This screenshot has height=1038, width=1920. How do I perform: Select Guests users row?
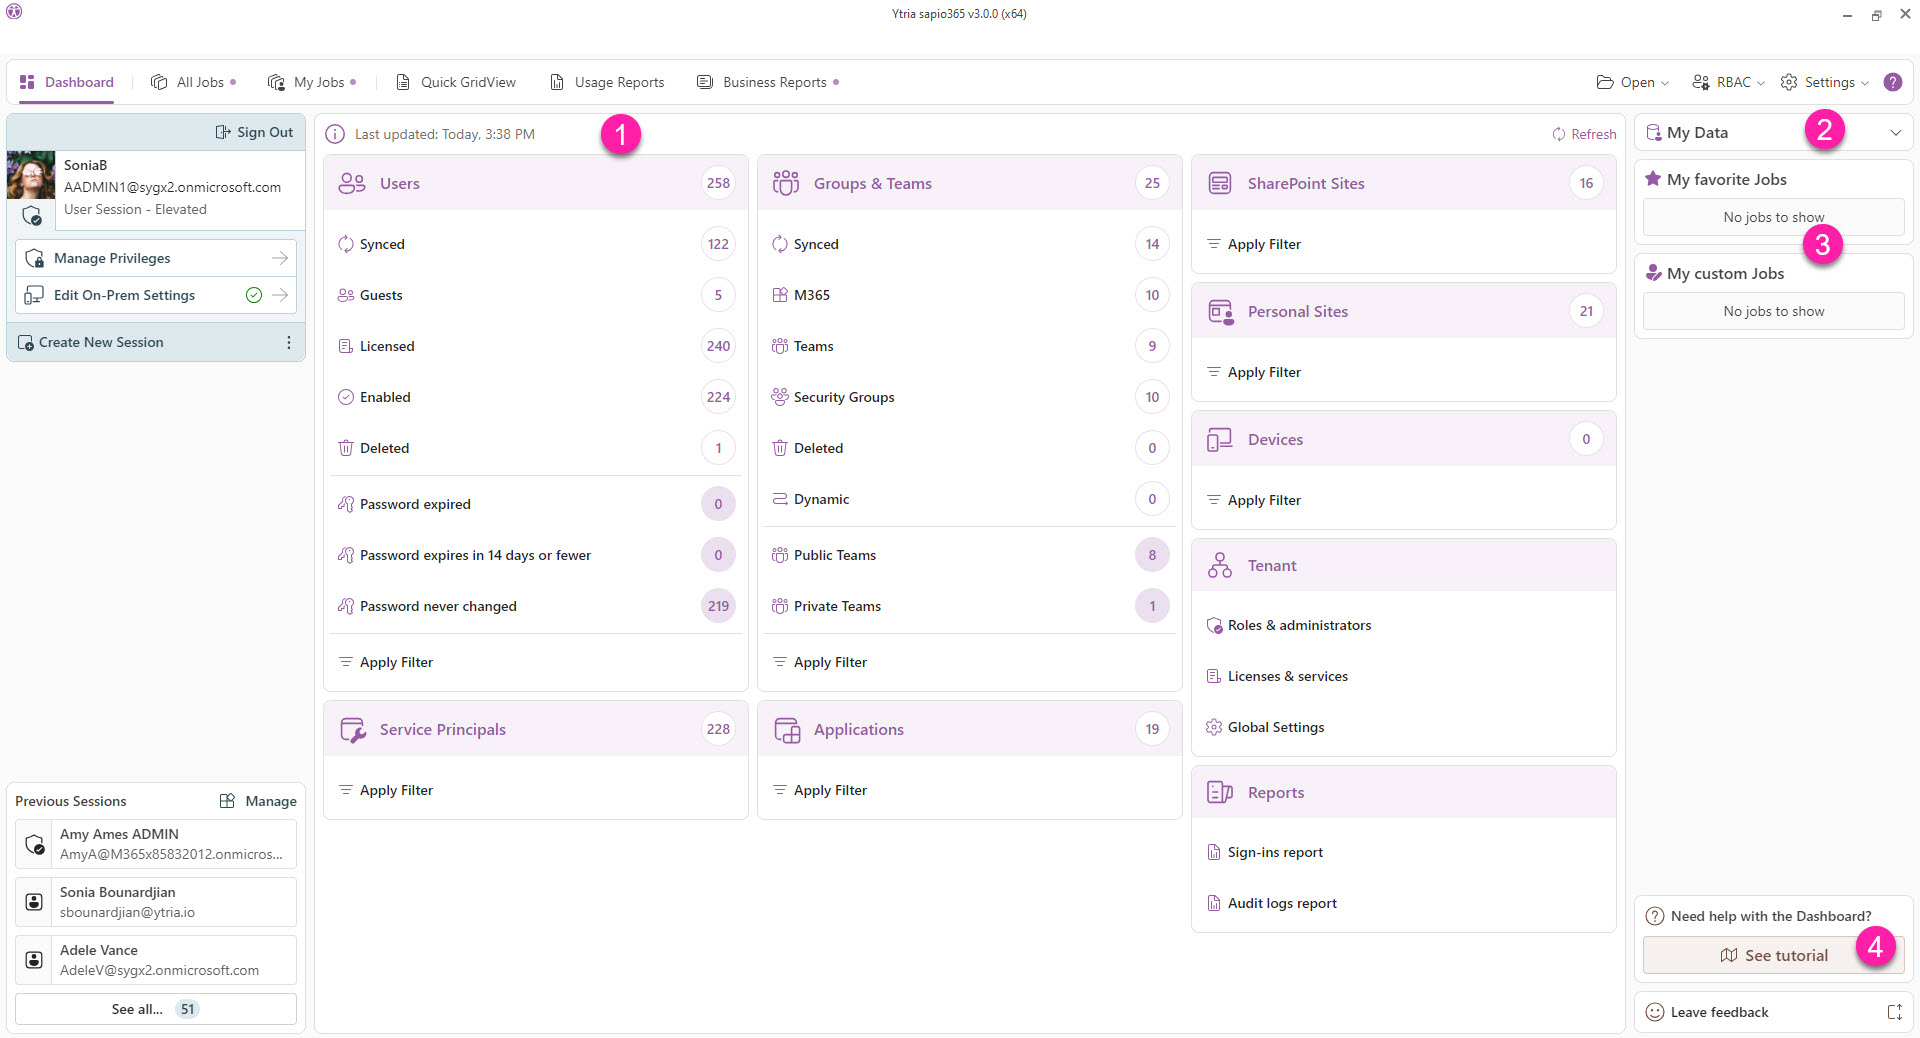point(536,295)
